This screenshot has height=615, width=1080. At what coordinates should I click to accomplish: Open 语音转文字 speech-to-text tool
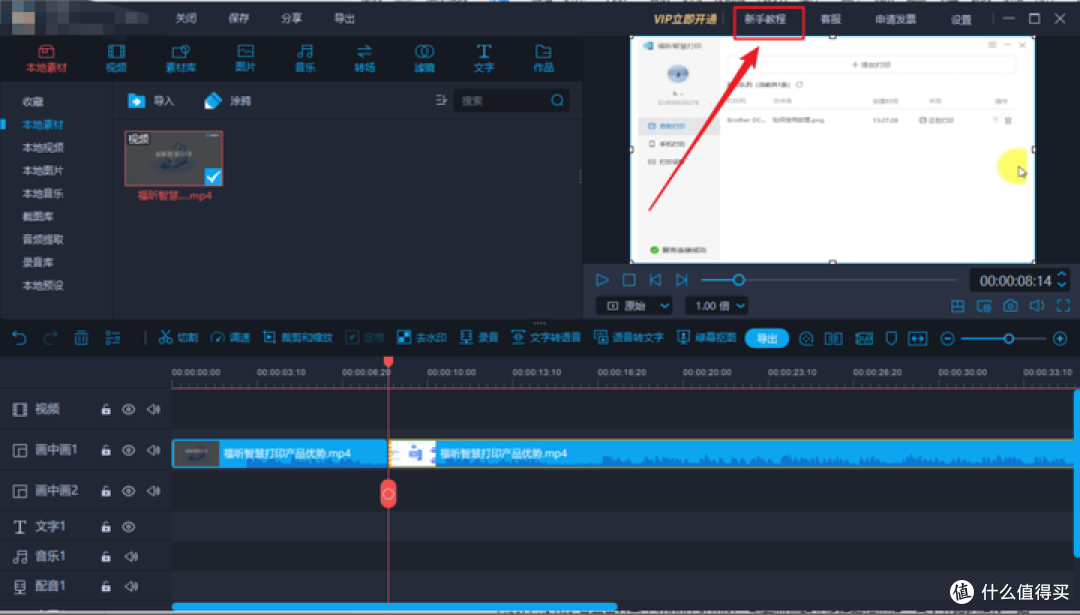click(x=629, y=337)
